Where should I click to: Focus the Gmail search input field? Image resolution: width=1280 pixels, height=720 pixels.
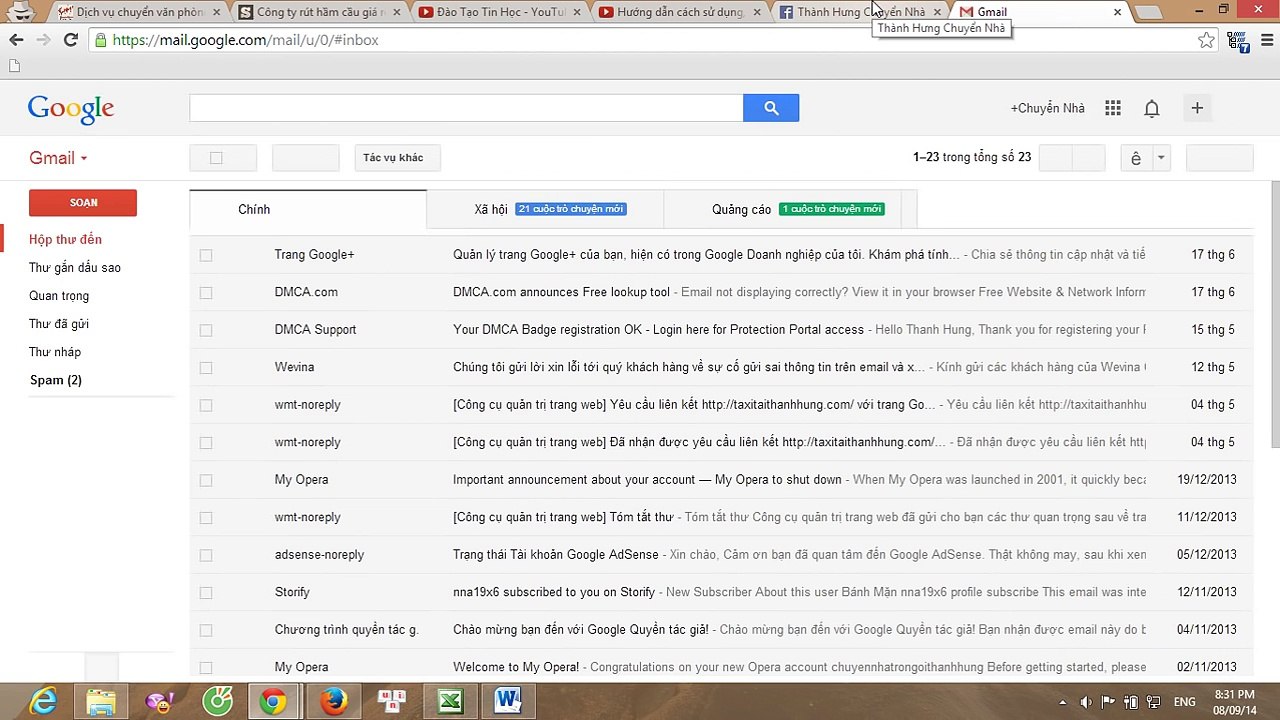click(466, 108)
